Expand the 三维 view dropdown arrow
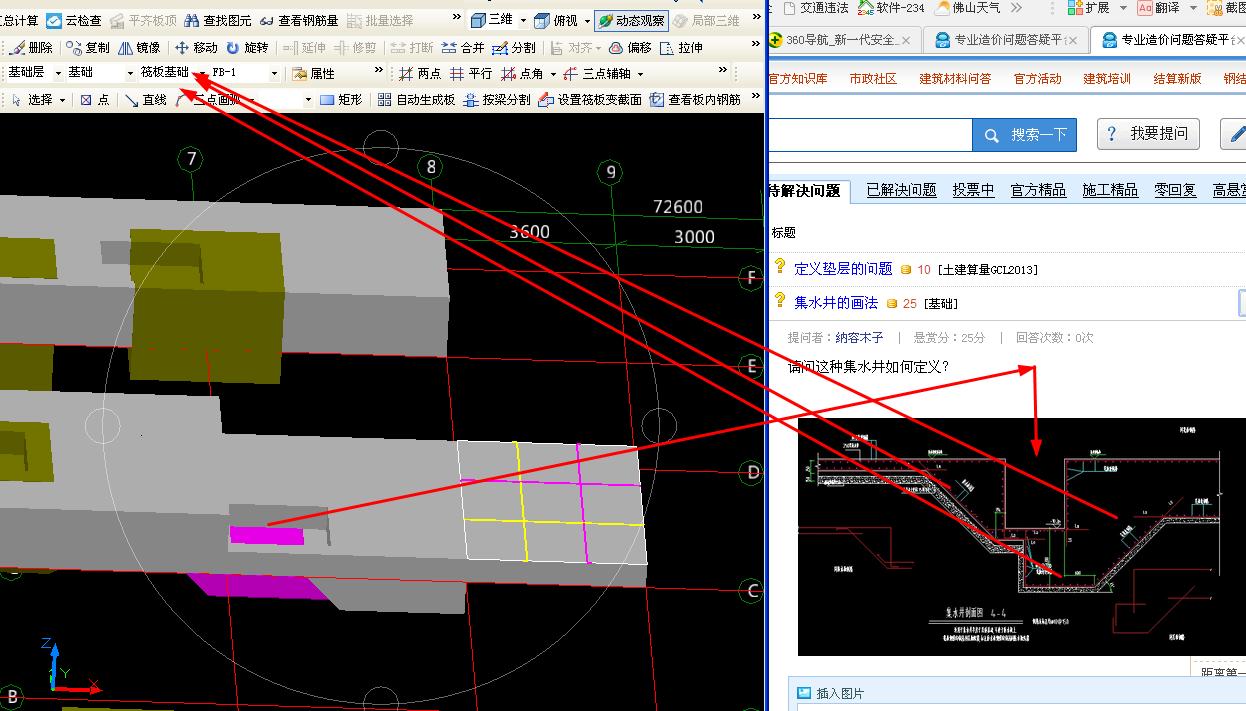This screenshot has width=1246, height=711. (x=522, y=20)
